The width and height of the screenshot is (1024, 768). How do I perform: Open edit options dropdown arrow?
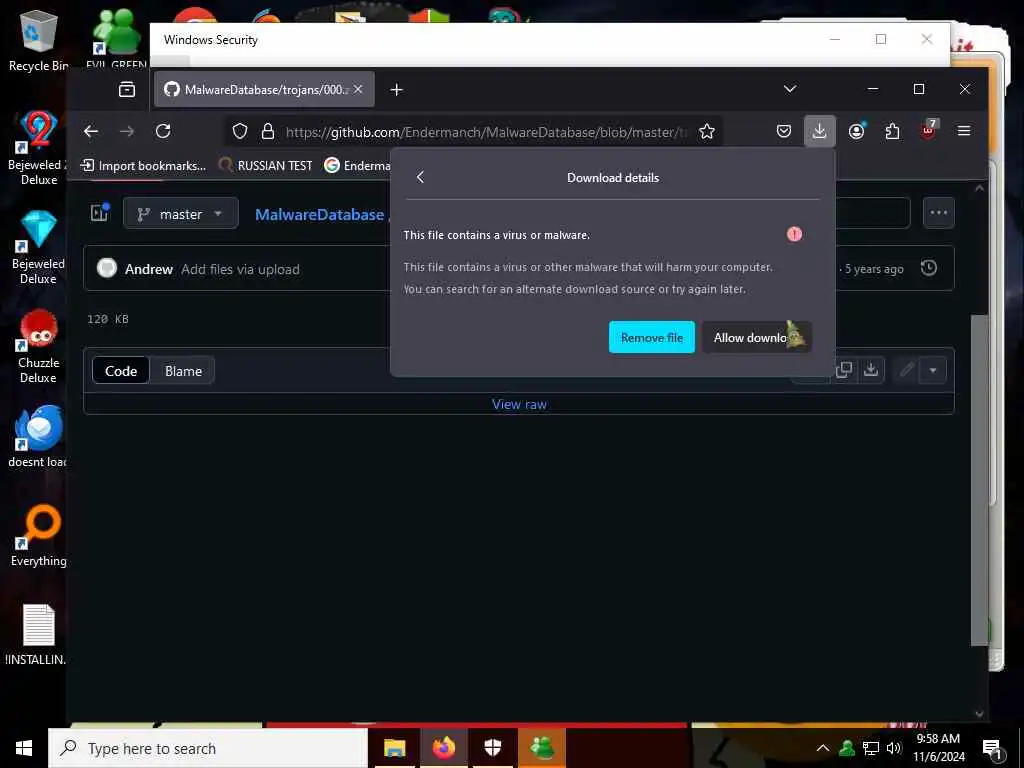[933, 370]
